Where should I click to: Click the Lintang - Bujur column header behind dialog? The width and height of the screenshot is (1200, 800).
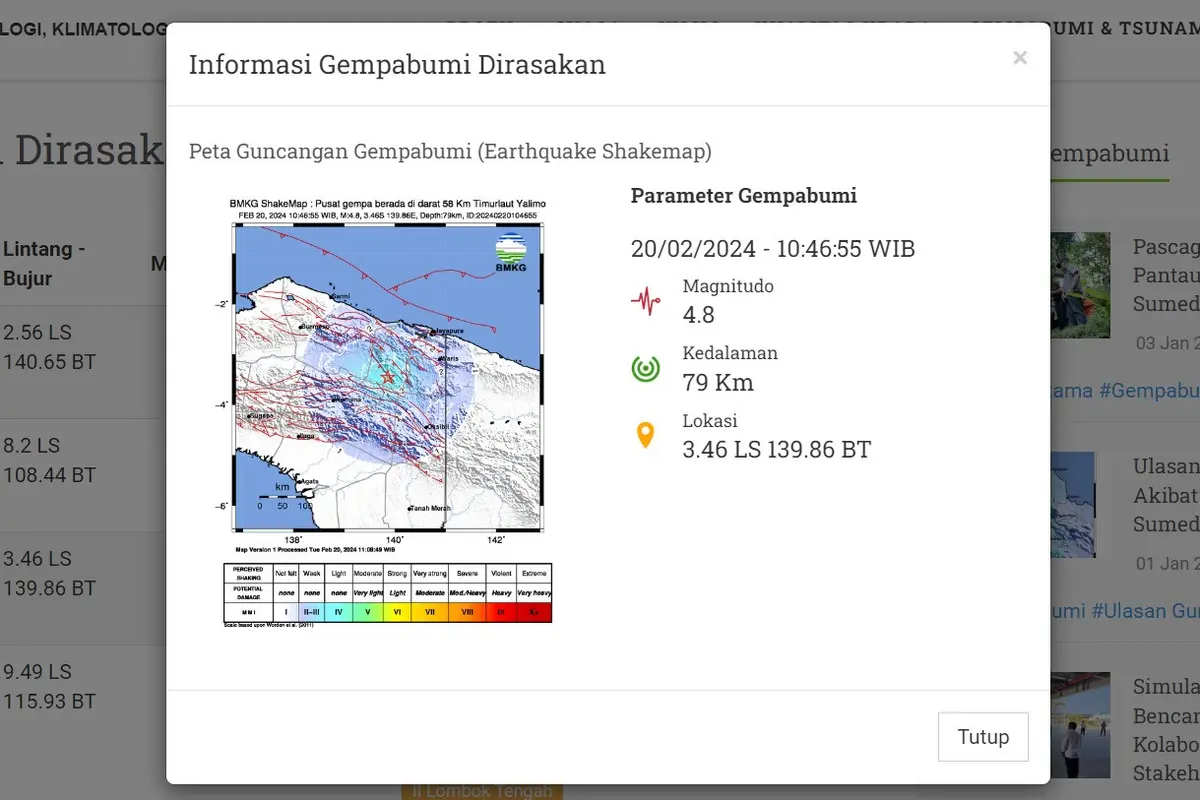coord(44,264)
